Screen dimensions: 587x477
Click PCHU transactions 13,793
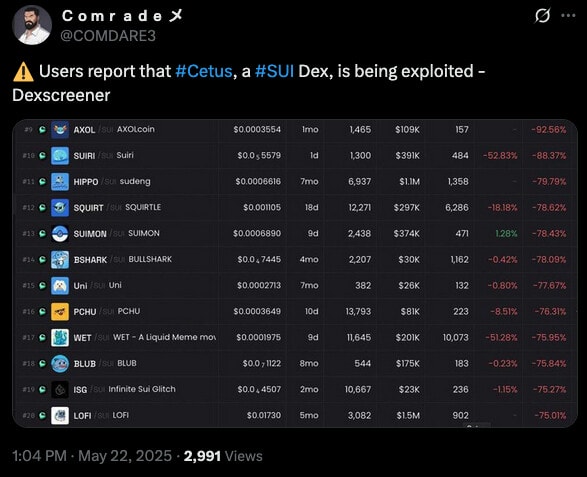coord(358,312)
